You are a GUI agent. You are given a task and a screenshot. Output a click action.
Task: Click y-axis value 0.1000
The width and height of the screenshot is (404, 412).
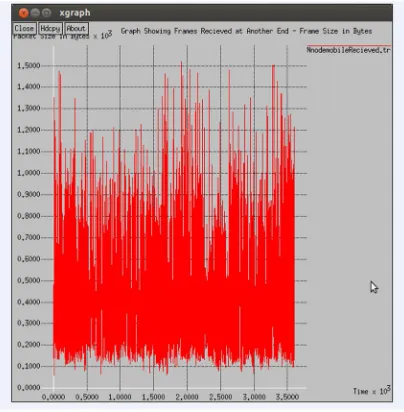coord(29,366)
